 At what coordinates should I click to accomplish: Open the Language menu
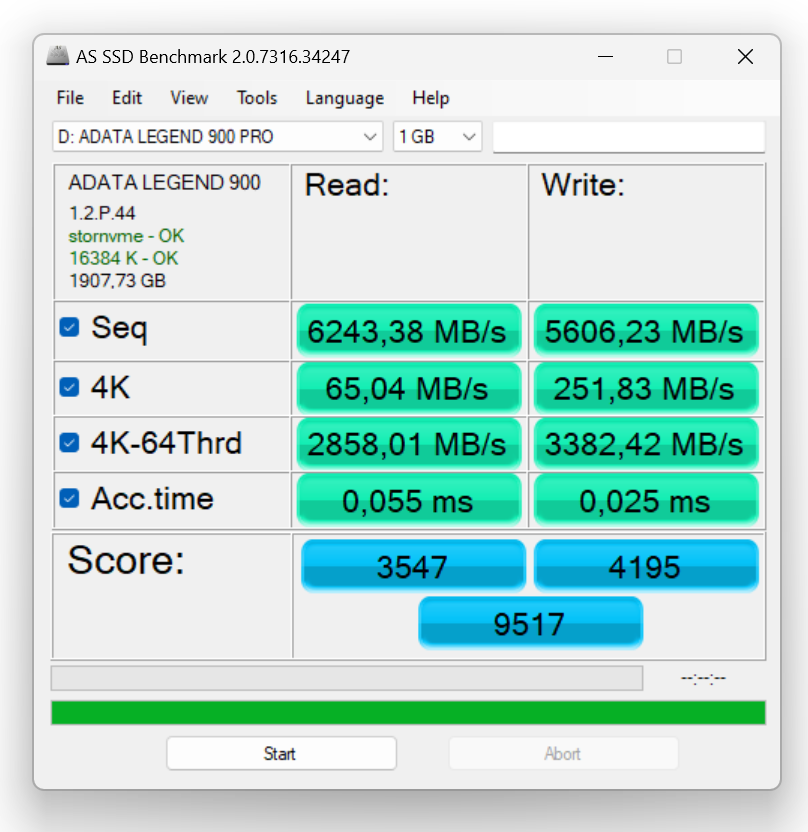pos(345,98)
